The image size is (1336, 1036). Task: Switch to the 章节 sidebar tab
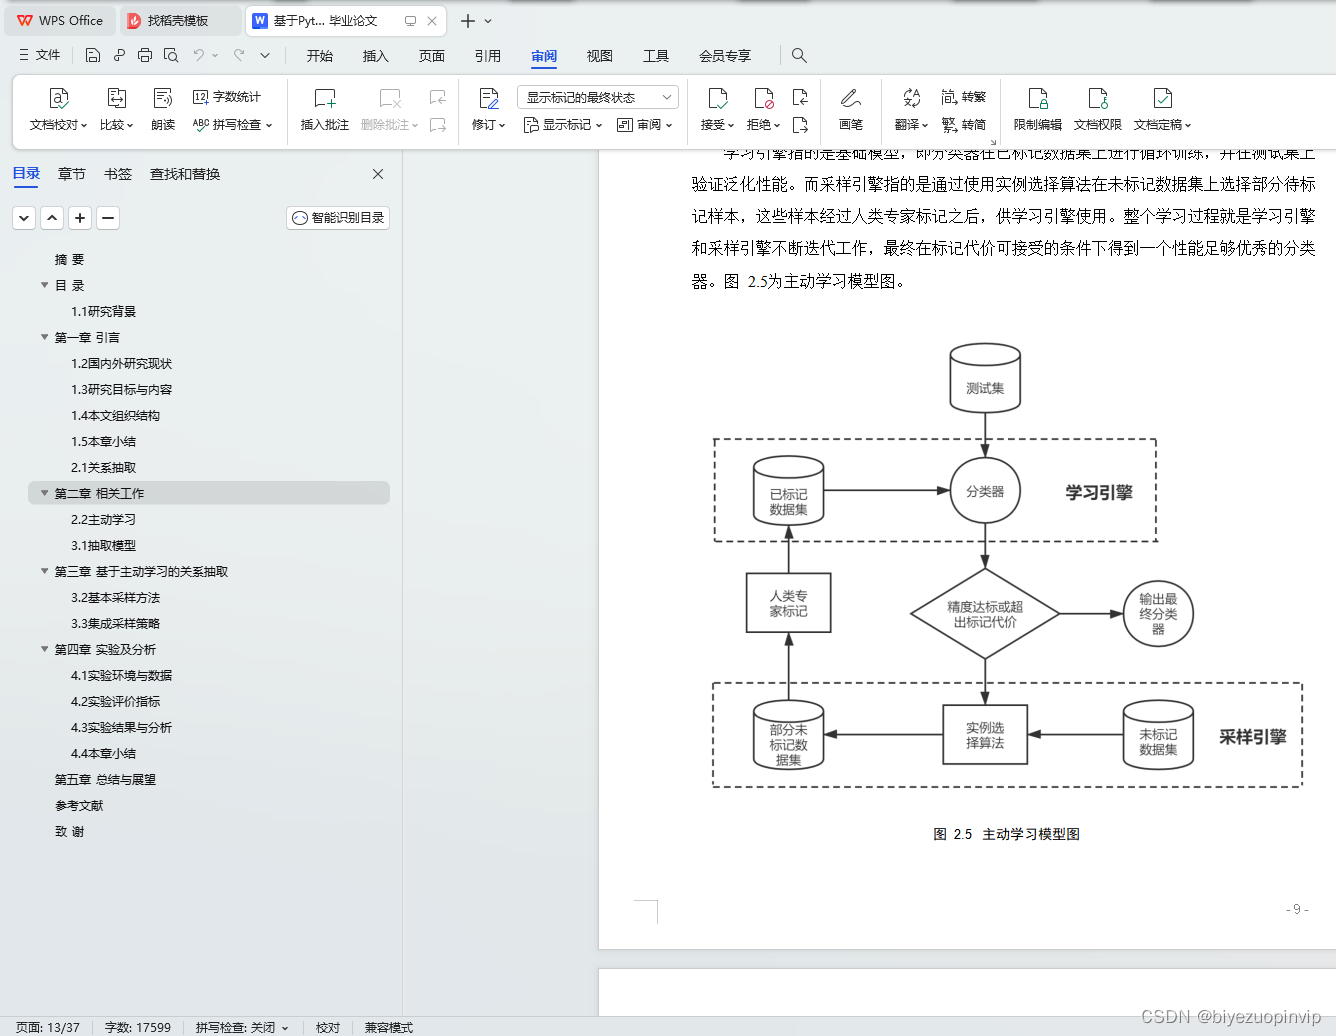point(71,173)
